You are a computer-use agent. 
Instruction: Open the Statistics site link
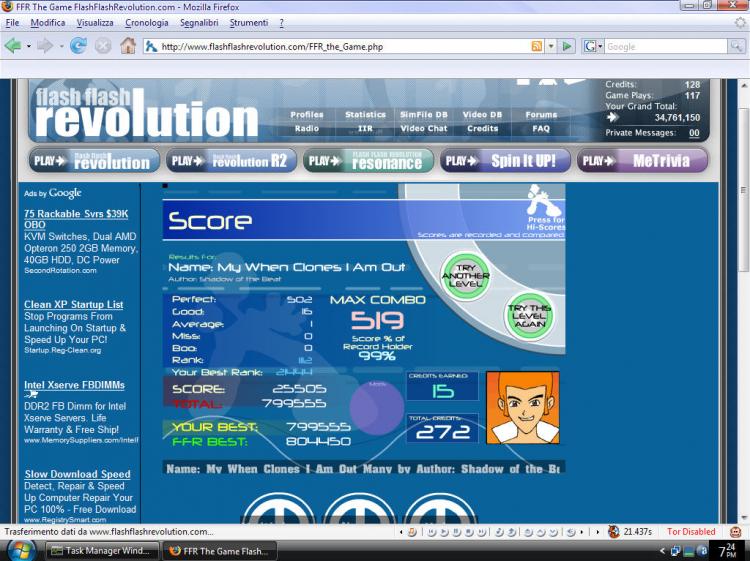pos(365,115)
